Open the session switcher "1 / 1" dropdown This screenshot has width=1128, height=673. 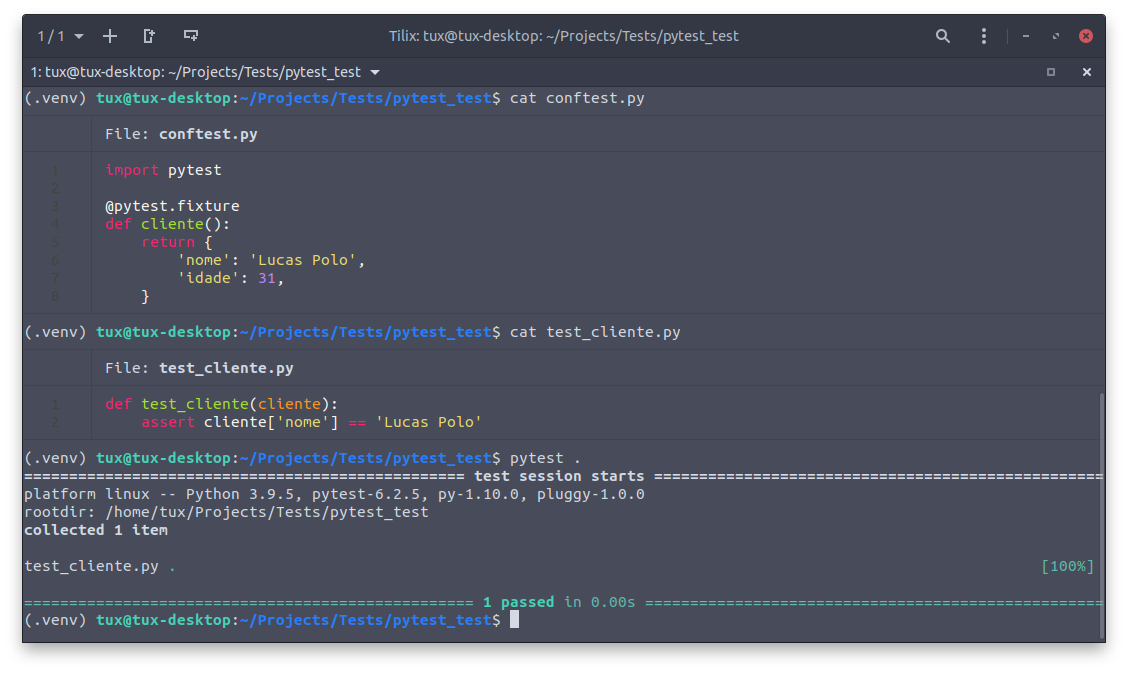pos(60,36)
